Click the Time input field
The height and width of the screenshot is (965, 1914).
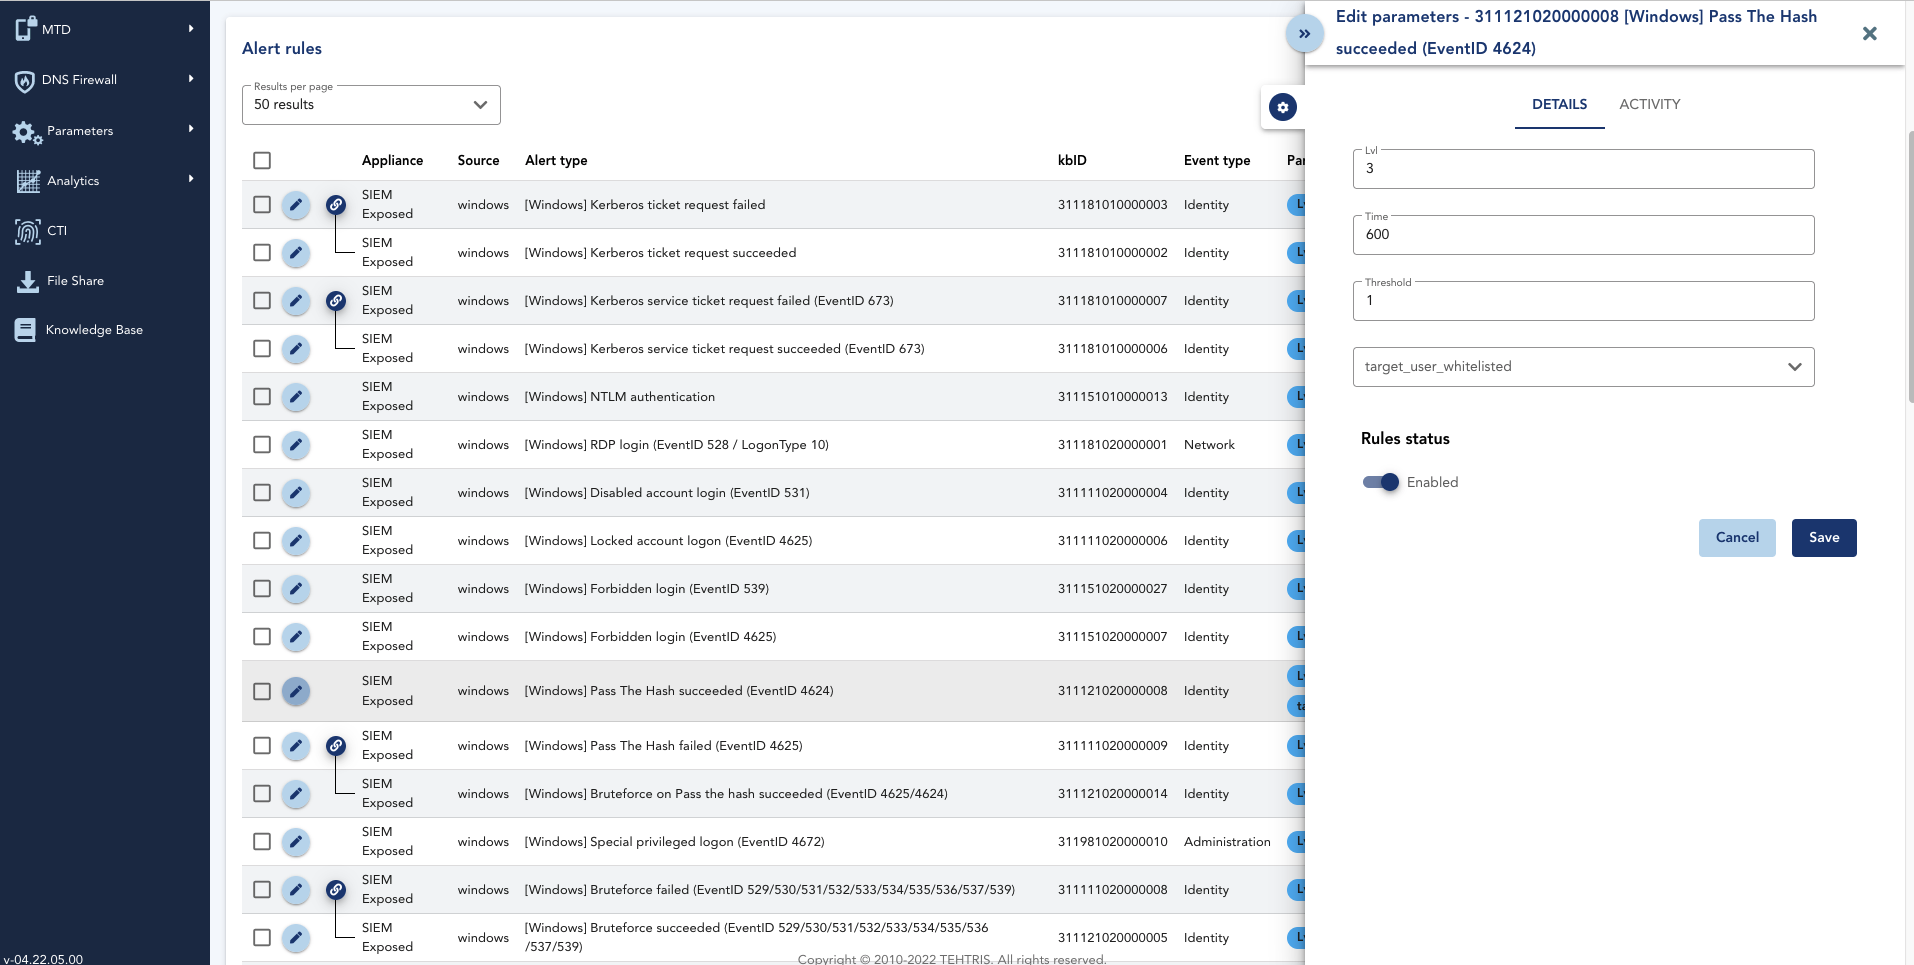click(x=1583, y=235)
